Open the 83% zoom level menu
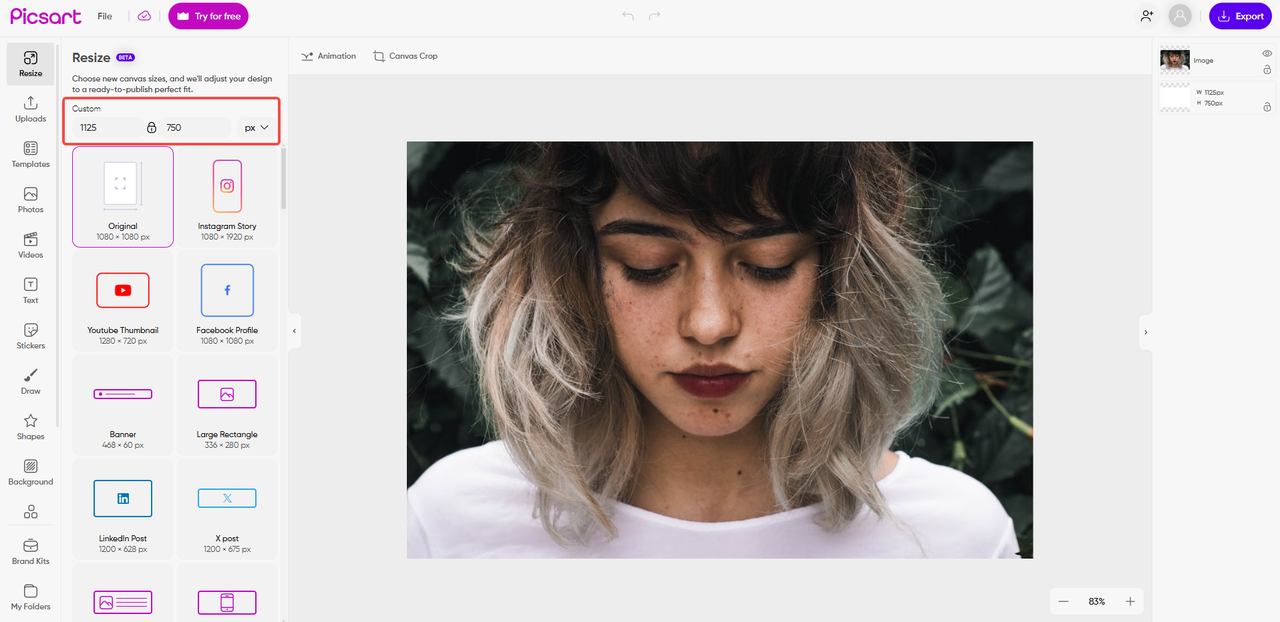The image size is (1280, 622). pos(1097,601)
